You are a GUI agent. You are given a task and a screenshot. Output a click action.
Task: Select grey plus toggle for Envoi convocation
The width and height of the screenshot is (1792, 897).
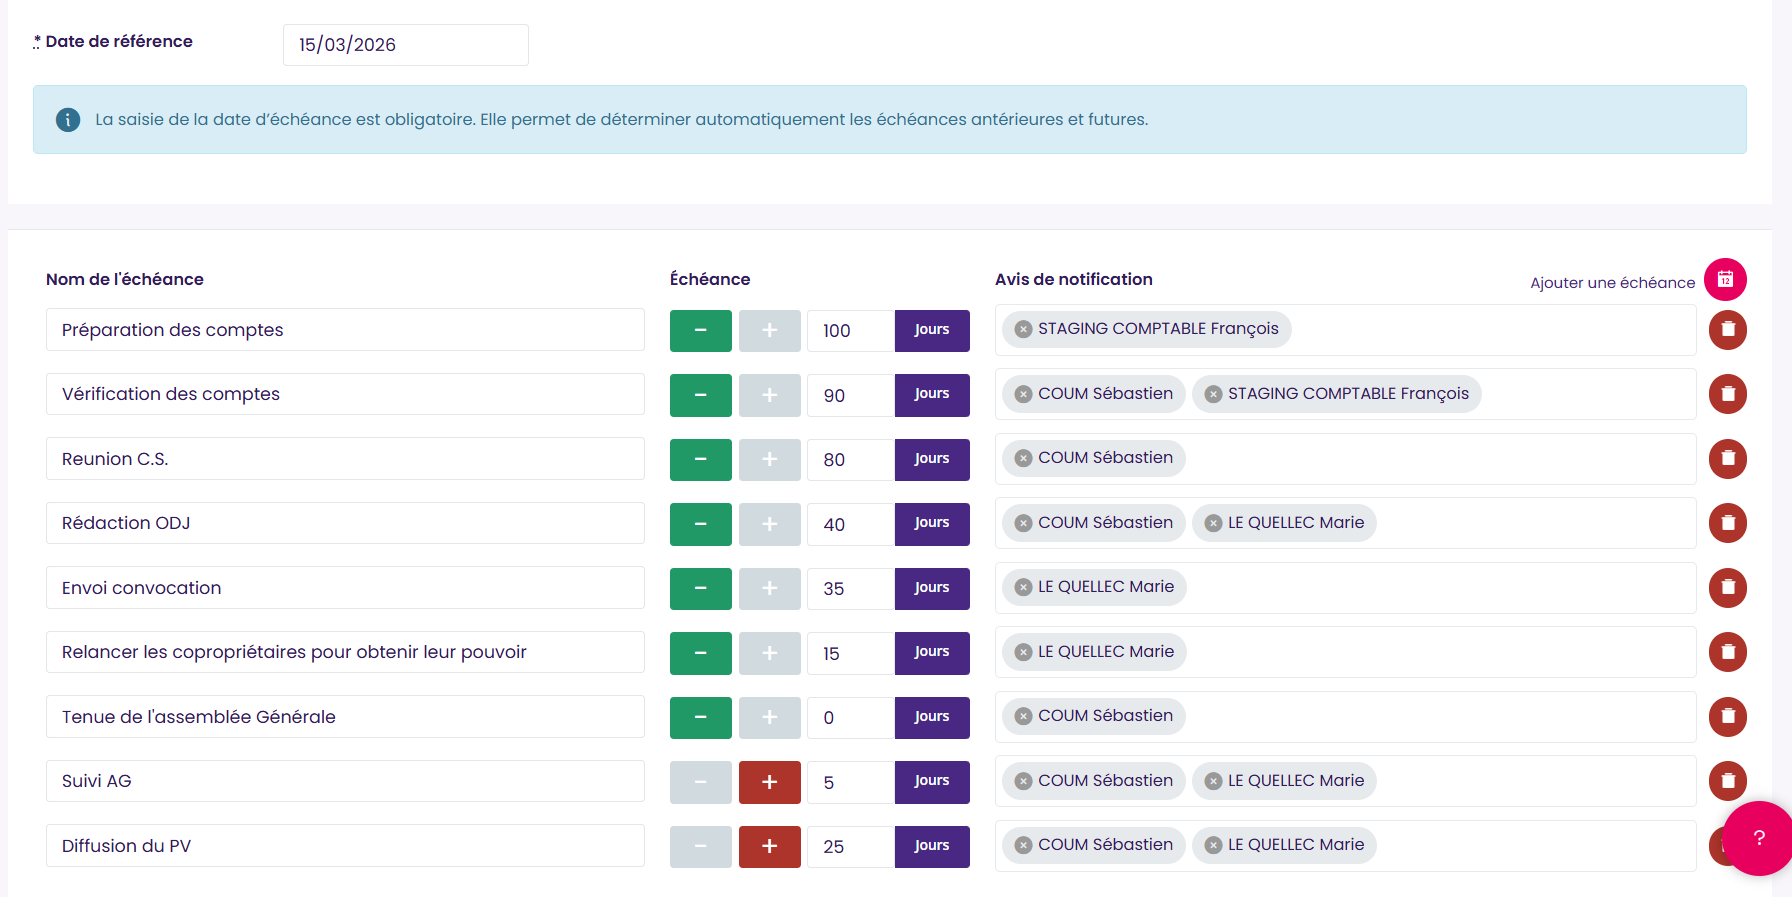point(770,589)
